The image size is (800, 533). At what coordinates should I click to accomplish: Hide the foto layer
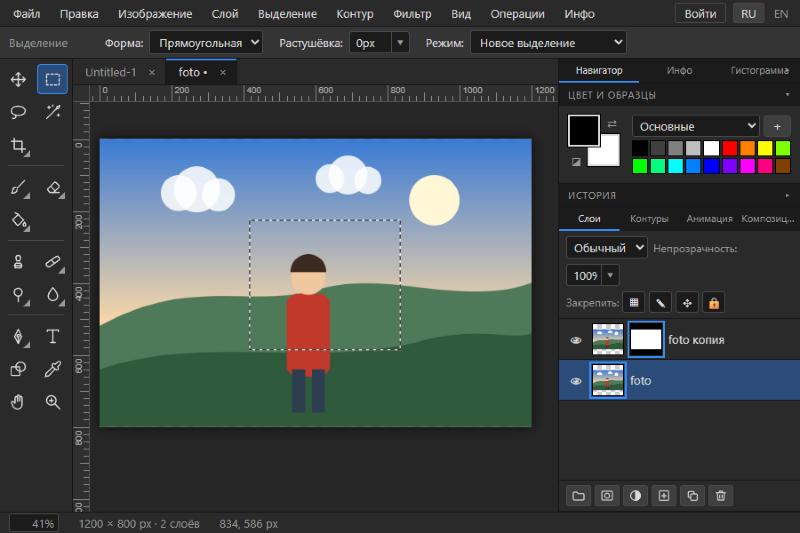coord(576,381)
